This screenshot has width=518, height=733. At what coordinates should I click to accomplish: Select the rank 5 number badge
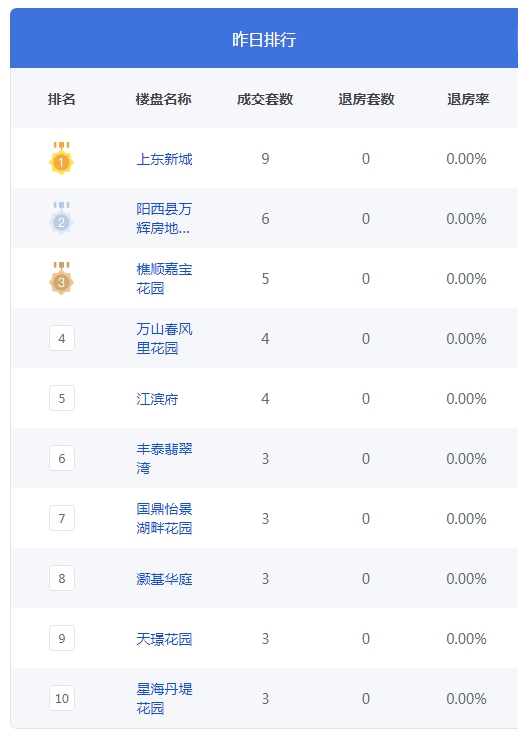pyautogui.click(x=62, y=398)
